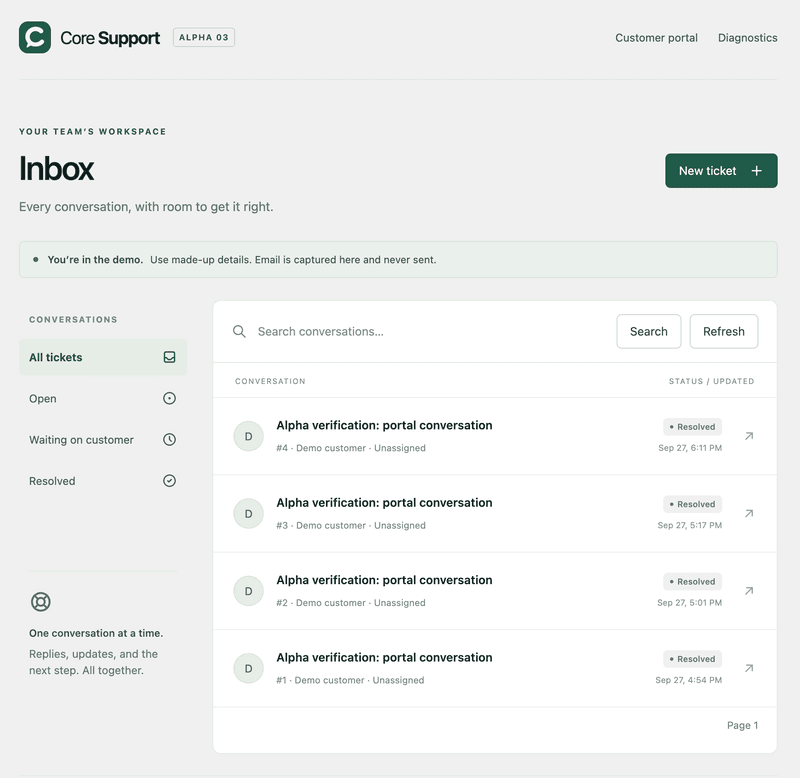
Task: Focus the Search conversations input field
Action: 432,332
